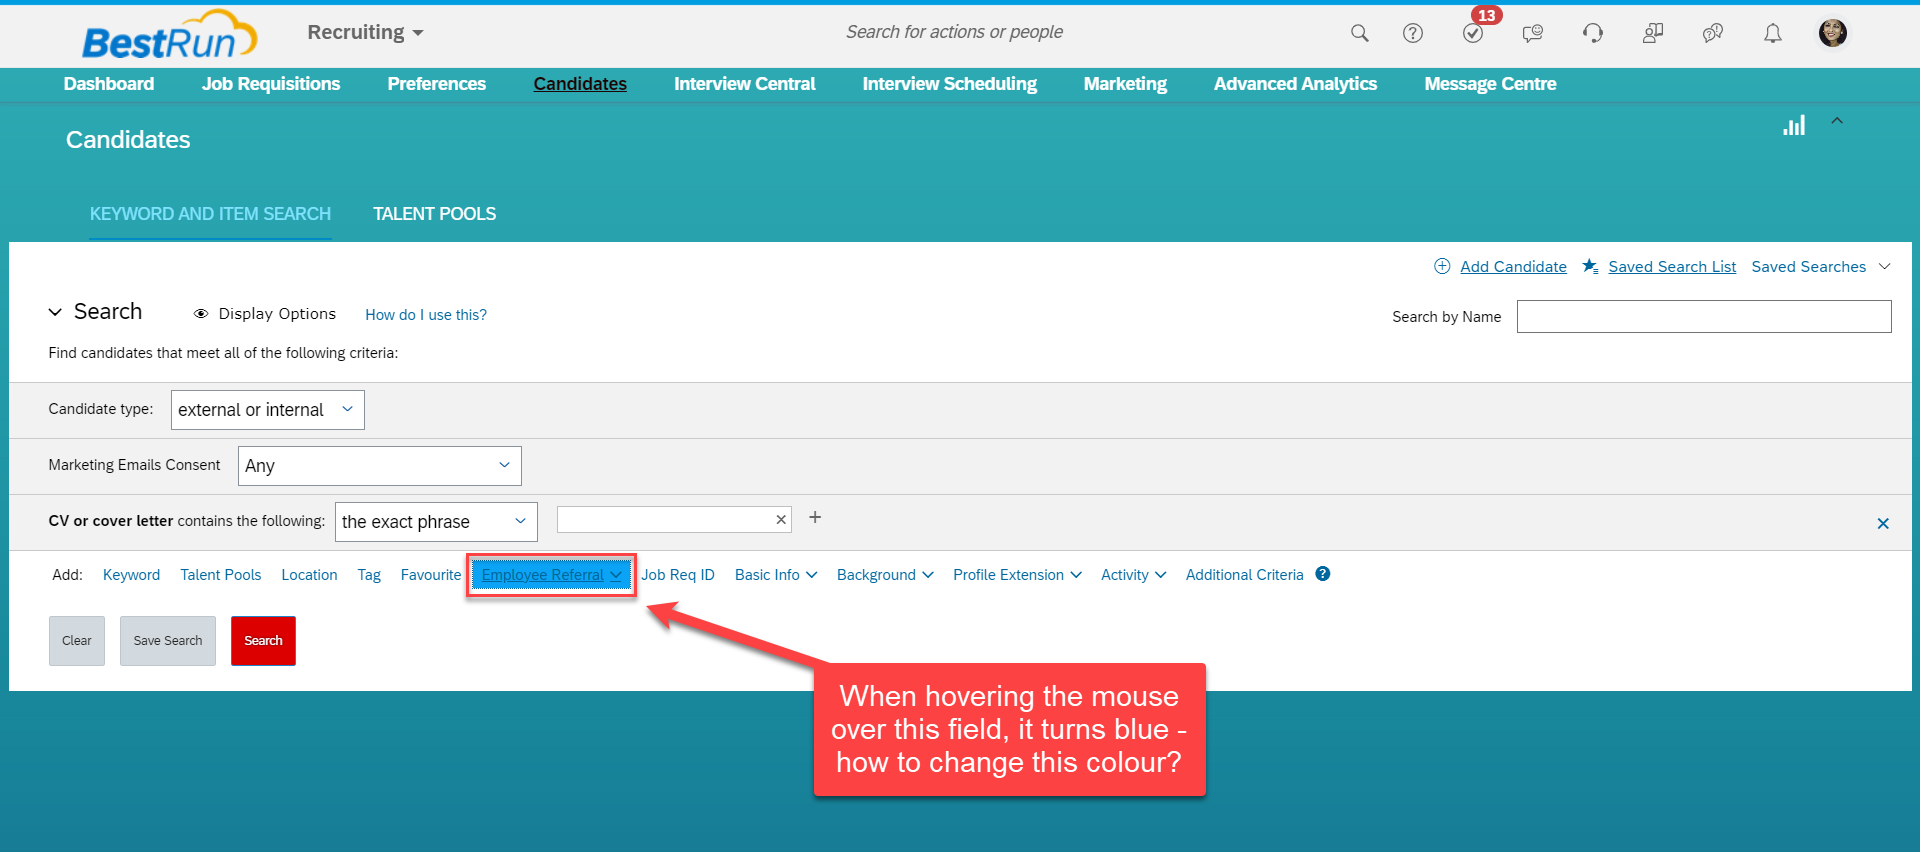1920x852 pixels.
Task: Open the Additional Criteria link
Action: click(1245, 575)
